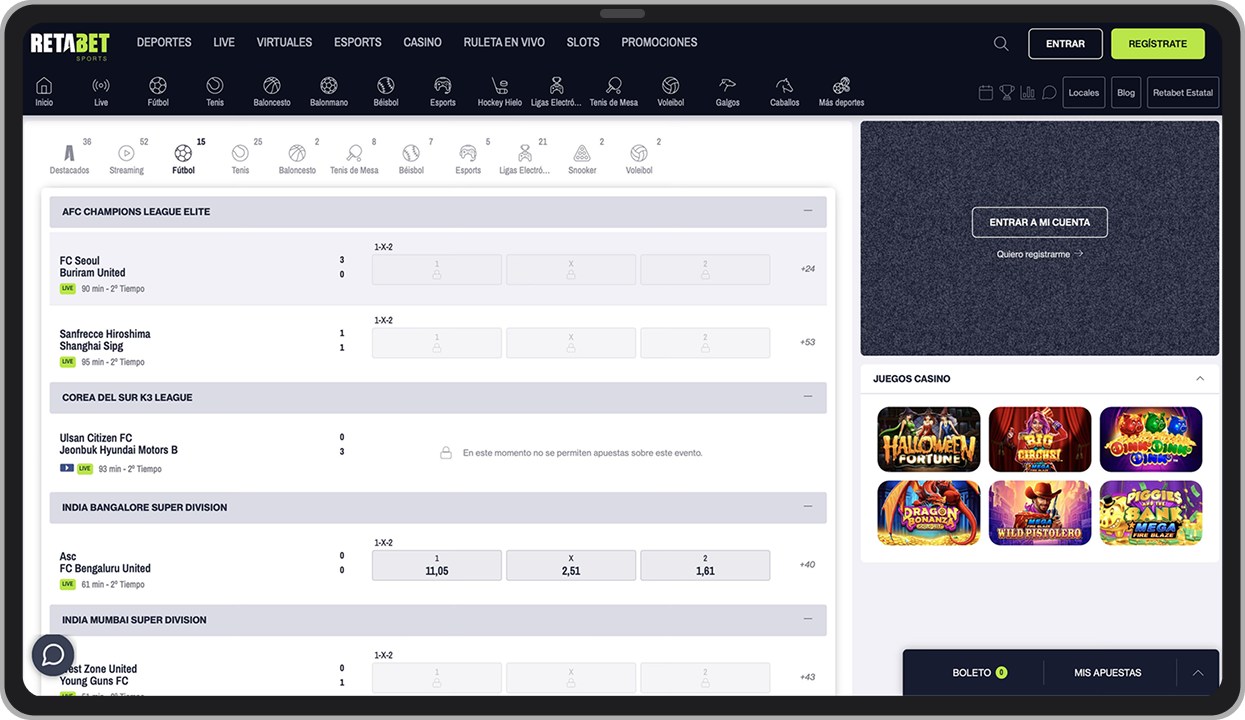Expand the betting slip panel arrow
1245x720 pixels.
1198,673
